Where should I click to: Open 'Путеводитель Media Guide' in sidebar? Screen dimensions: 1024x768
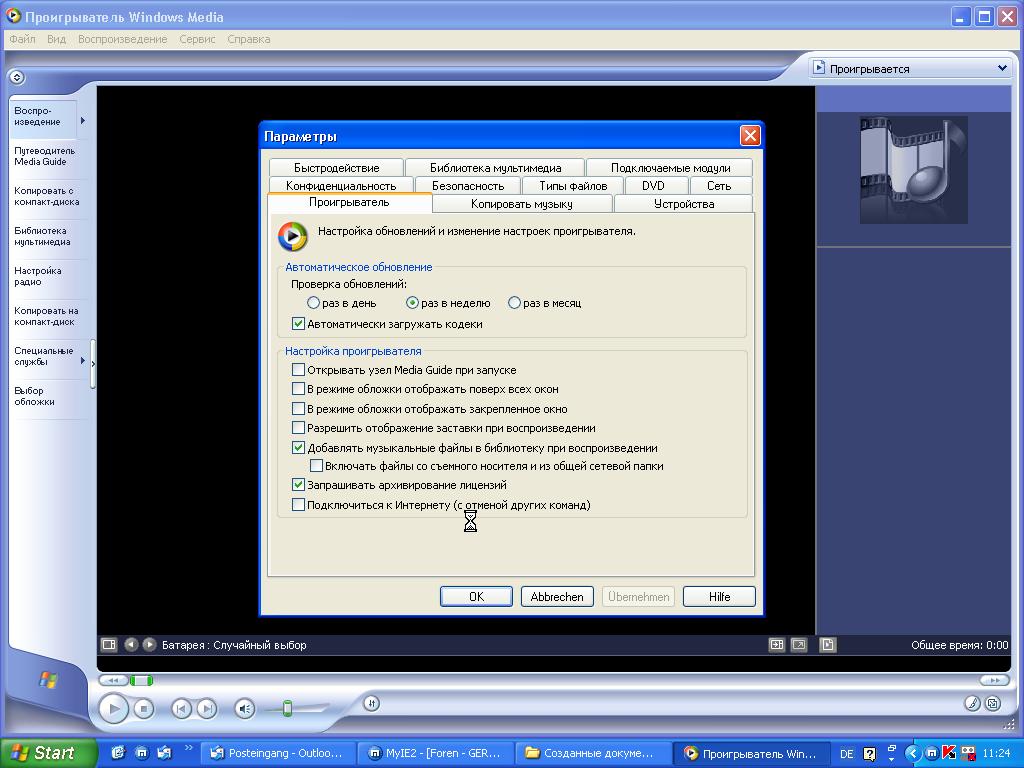[x=44, y=156]
